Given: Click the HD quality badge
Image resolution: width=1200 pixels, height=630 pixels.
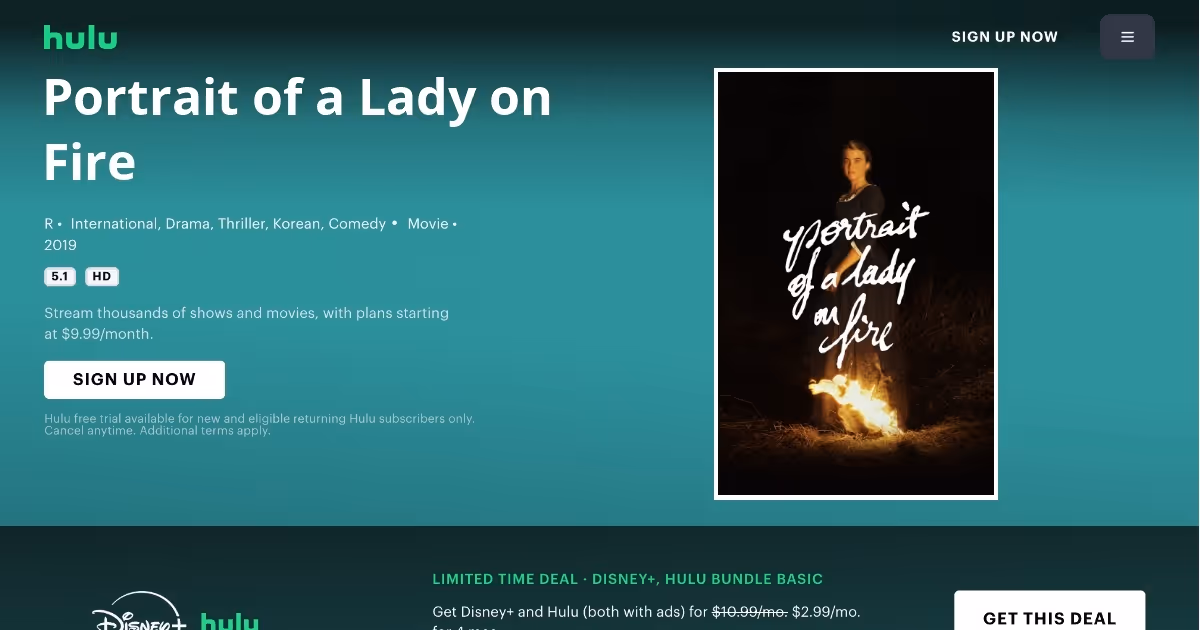Looking at the screenshot, I should pyautogui.click(x=102, y=277).
